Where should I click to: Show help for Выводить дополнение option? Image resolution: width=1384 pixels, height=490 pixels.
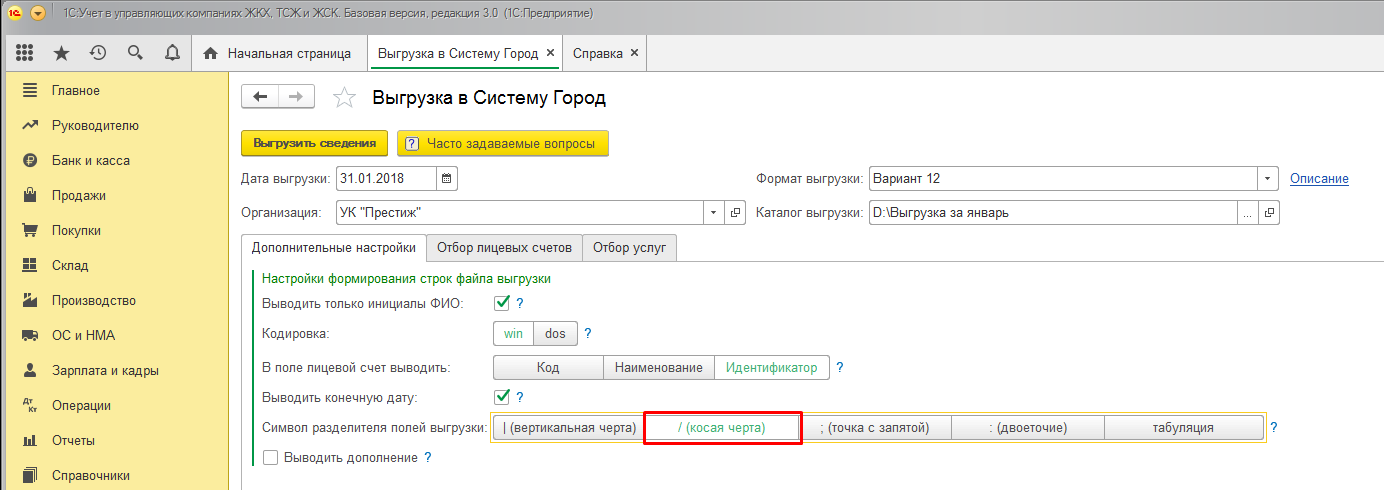click(x=428, y=457)
